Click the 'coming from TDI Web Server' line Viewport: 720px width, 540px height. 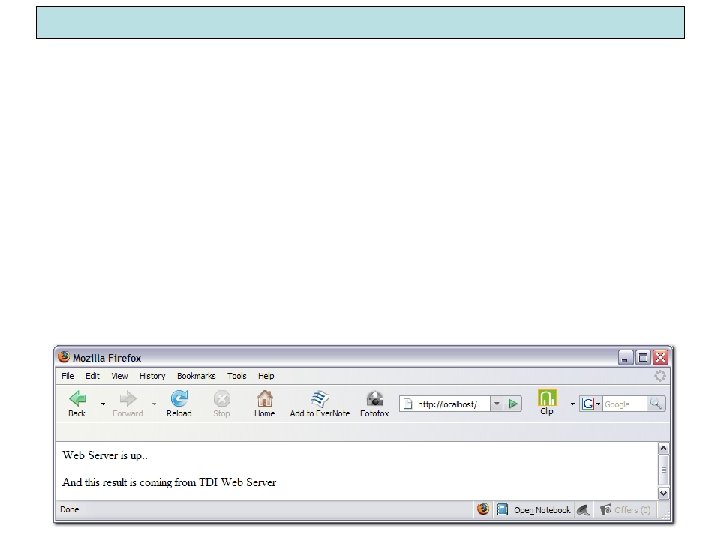169,482
